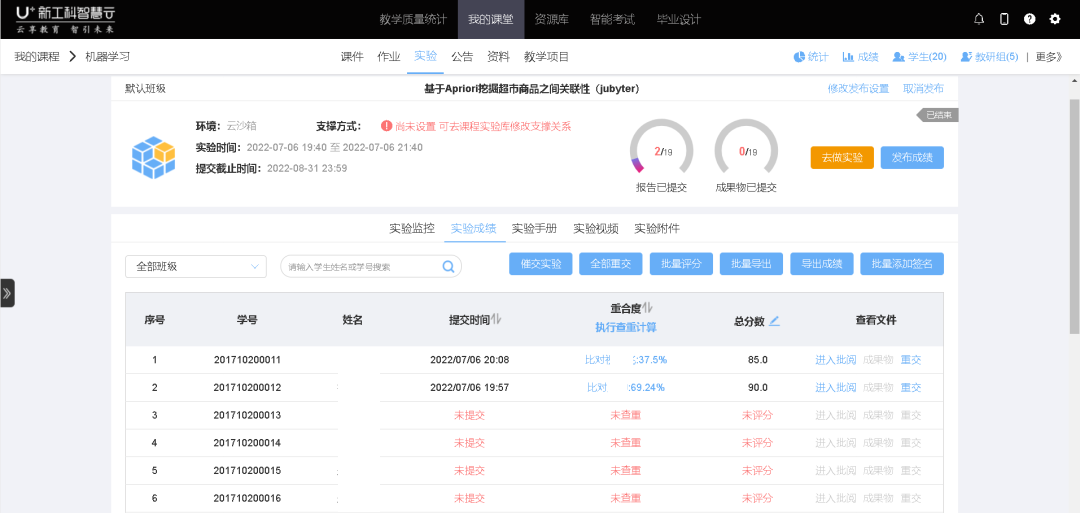
Task: Click the 批量评分 button
Action: 681,264
